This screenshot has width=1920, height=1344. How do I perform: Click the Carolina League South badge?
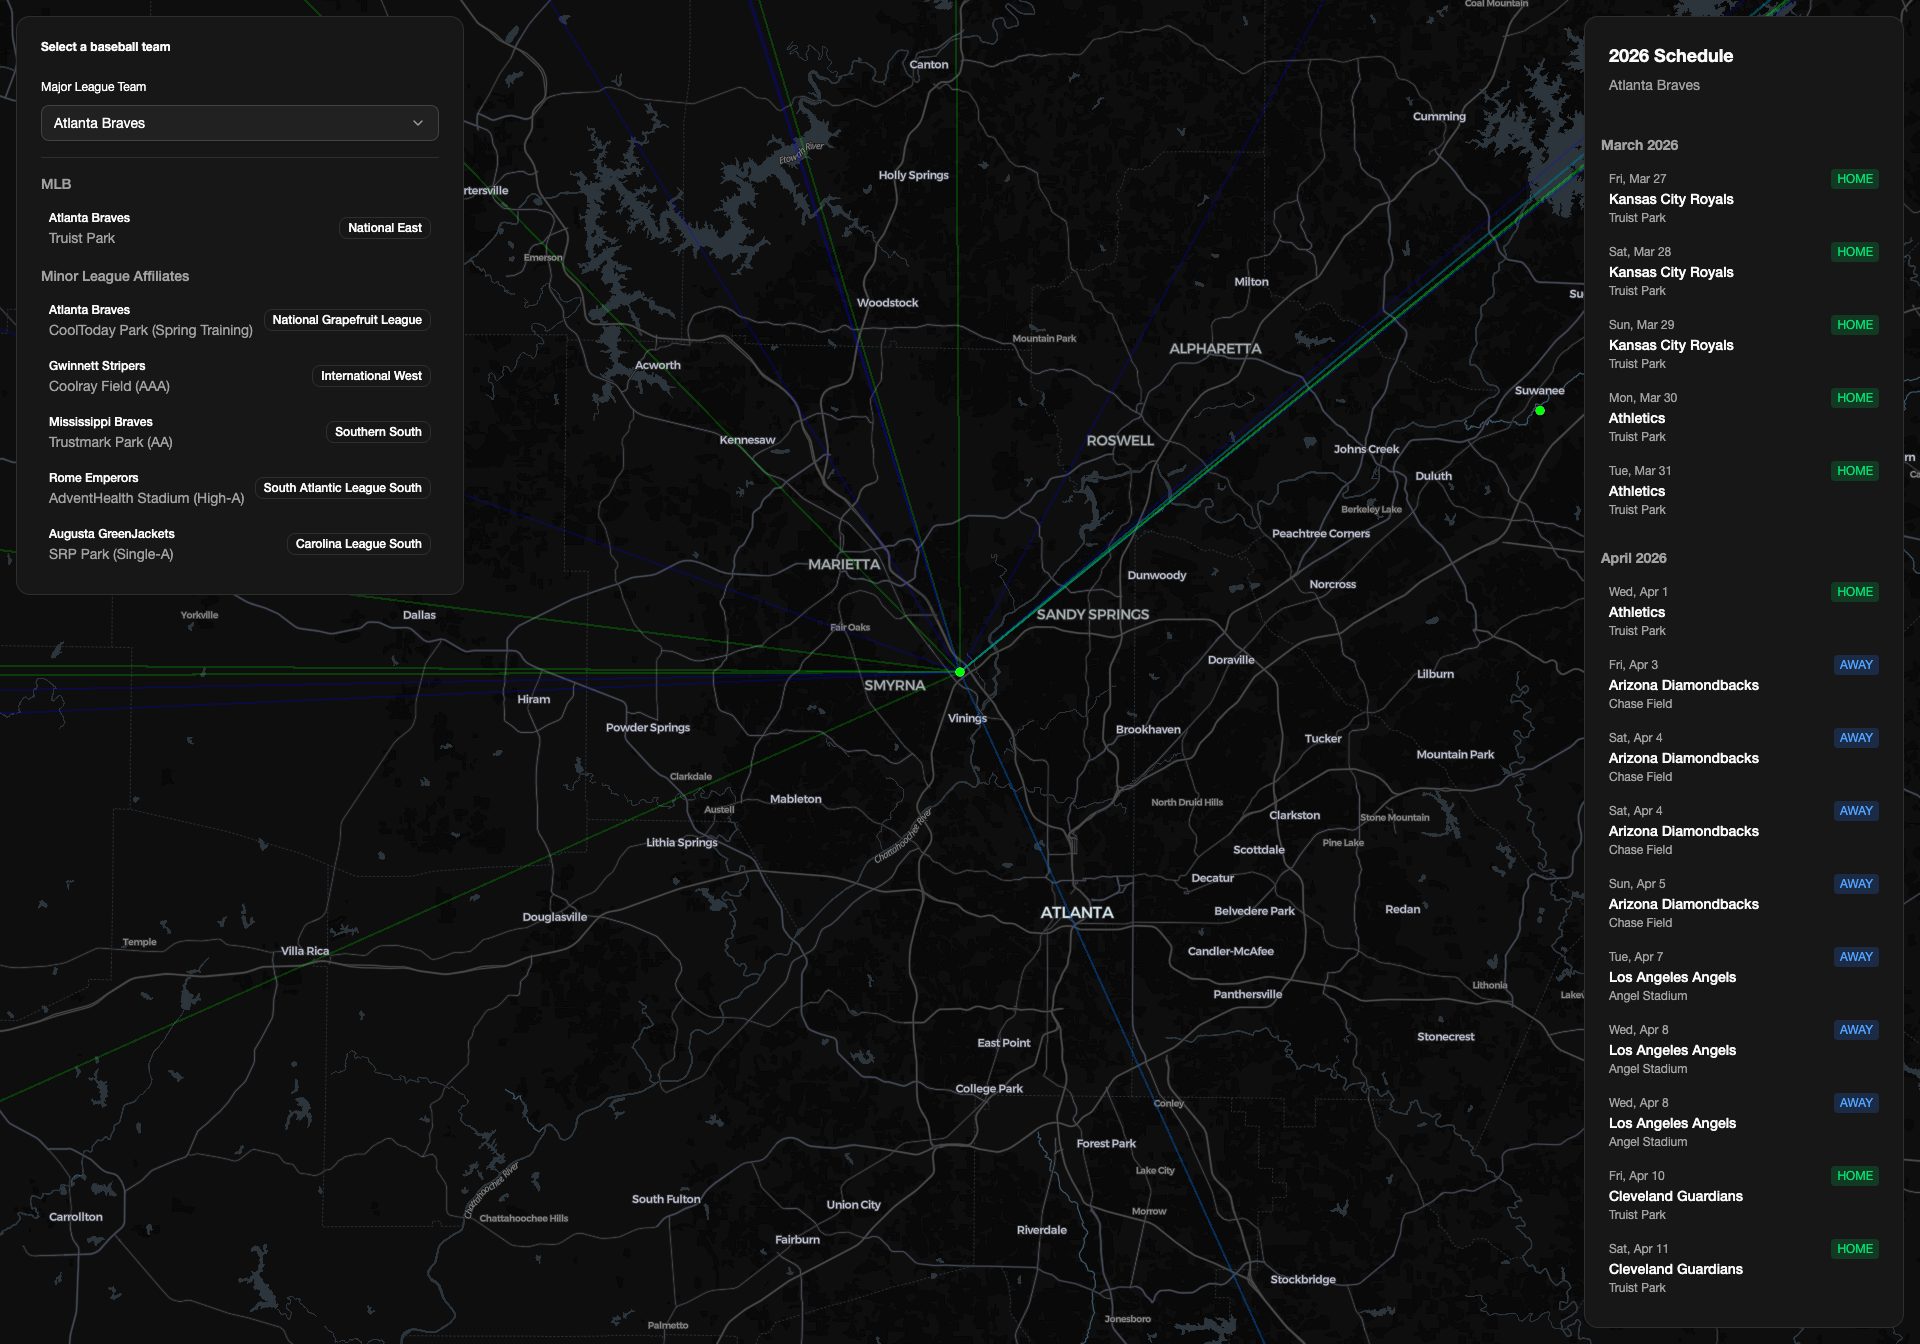[x=358, y=544]
